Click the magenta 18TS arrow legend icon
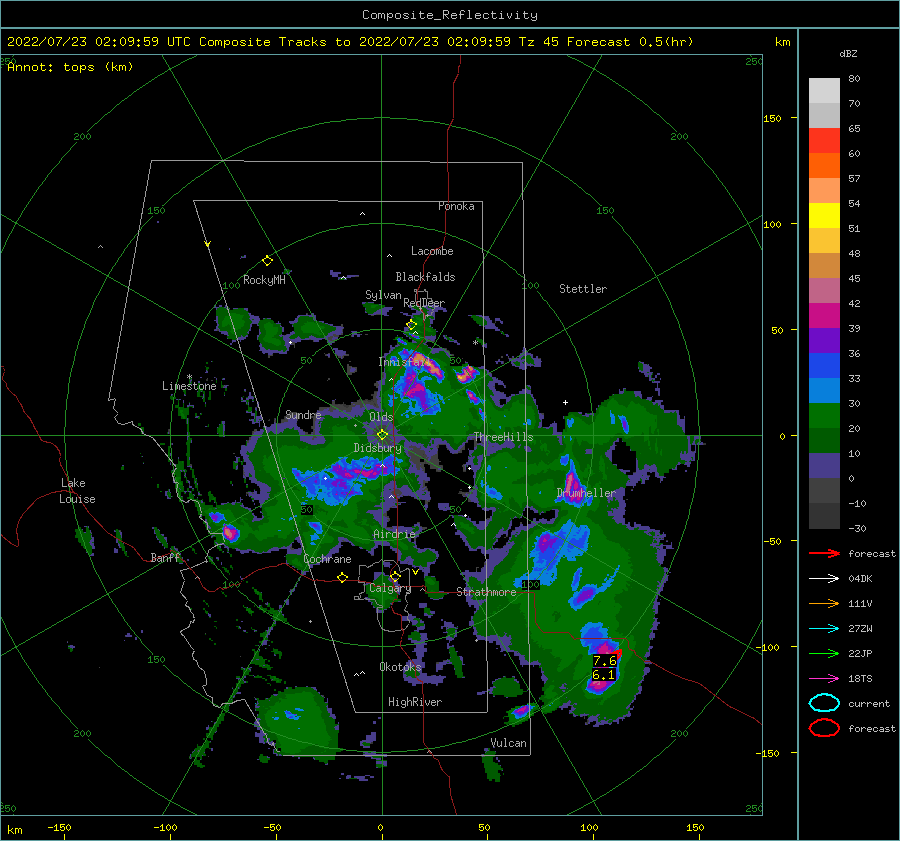 [824, 678]
